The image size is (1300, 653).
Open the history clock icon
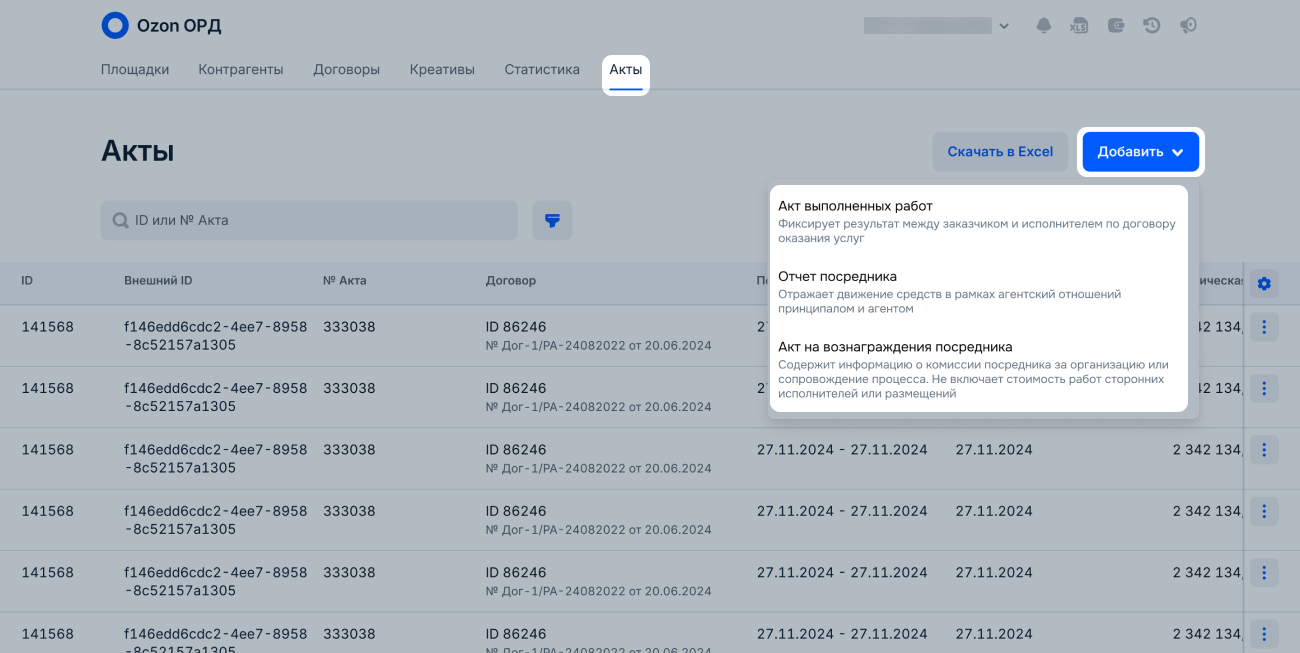pos(1152,26)
